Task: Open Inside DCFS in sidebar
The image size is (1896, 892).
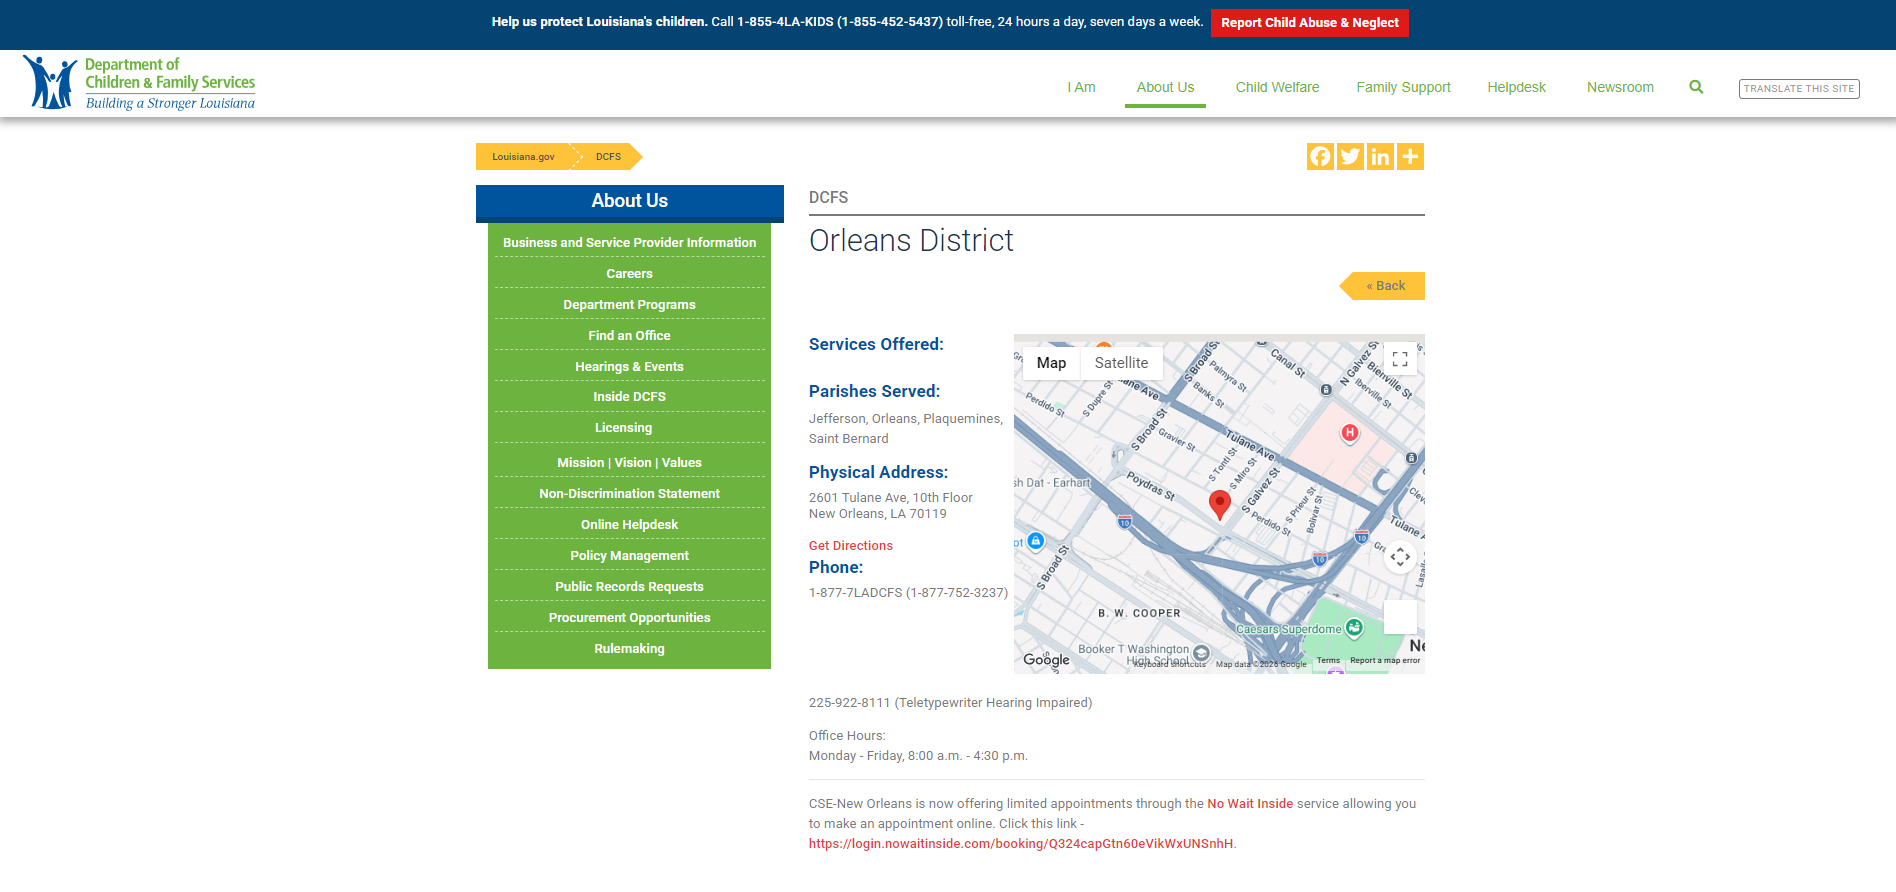Action: 629,397
